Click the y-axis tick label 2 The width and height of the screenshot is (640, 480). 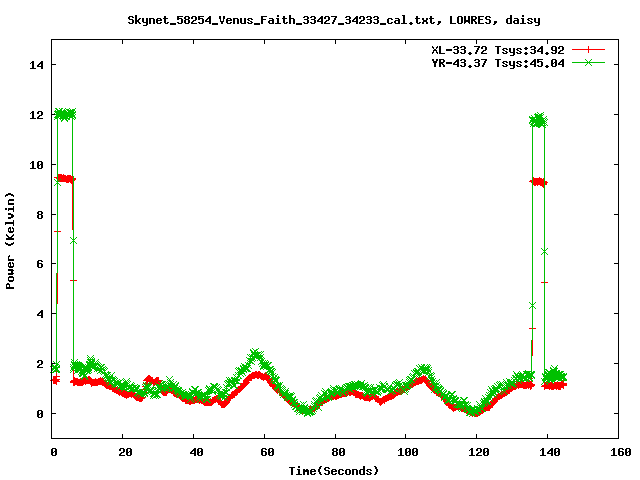[x=40, y=364]
